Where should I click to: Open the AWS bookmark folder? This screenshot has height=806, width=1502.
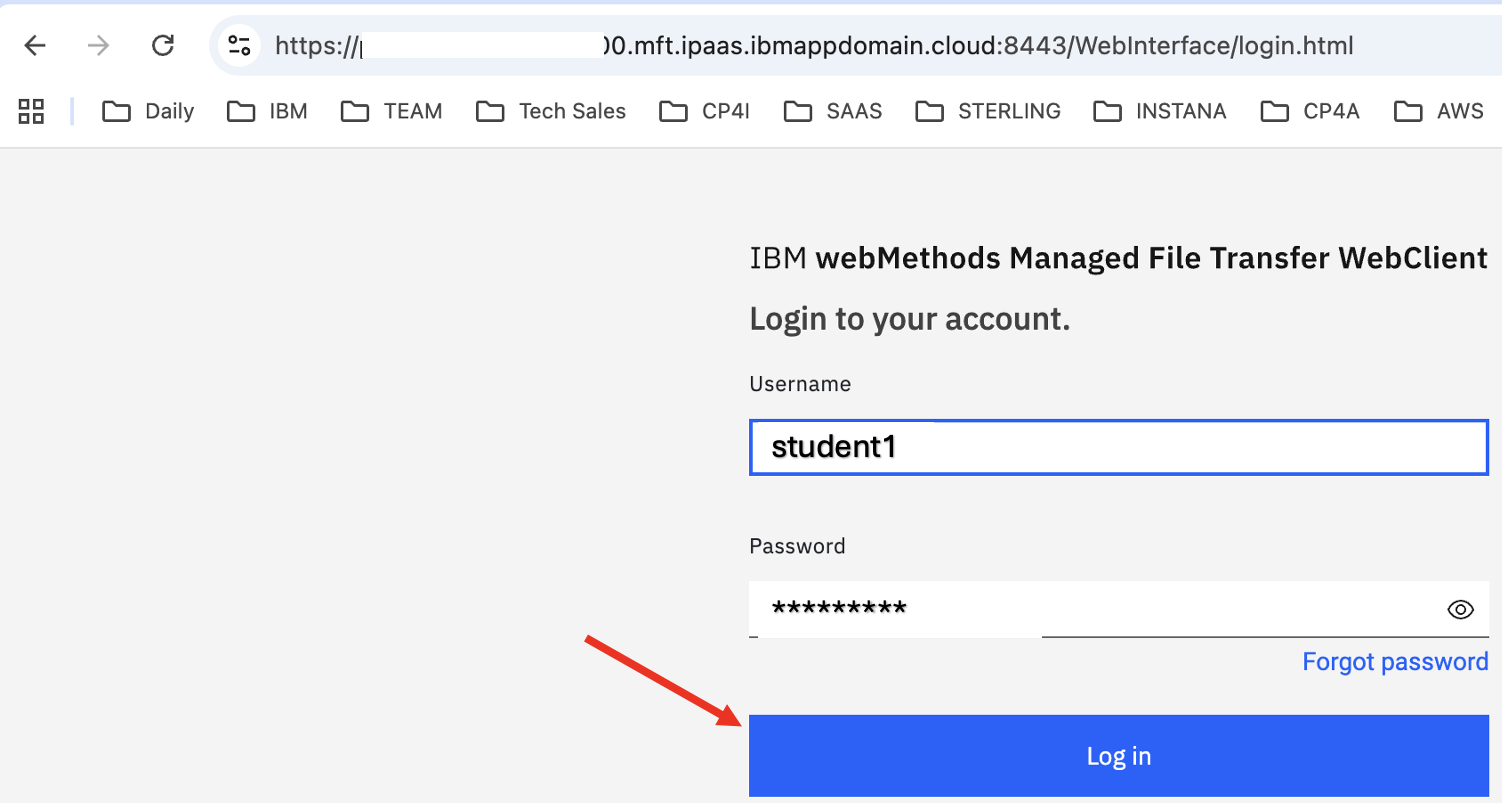pyautogui.click(x=1439, y=111)
